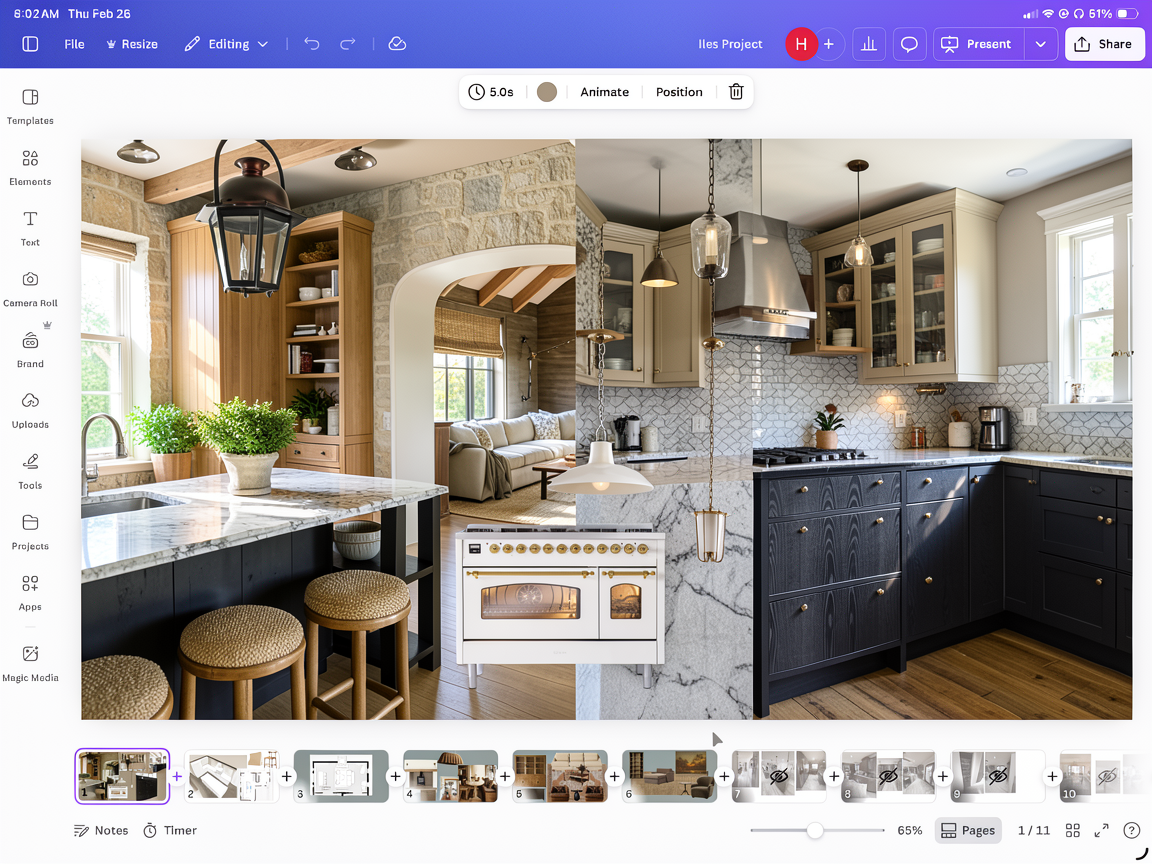This screenshot has height=864, width=1152.
Task: Click the undo arrow icon
Action: 312,44
